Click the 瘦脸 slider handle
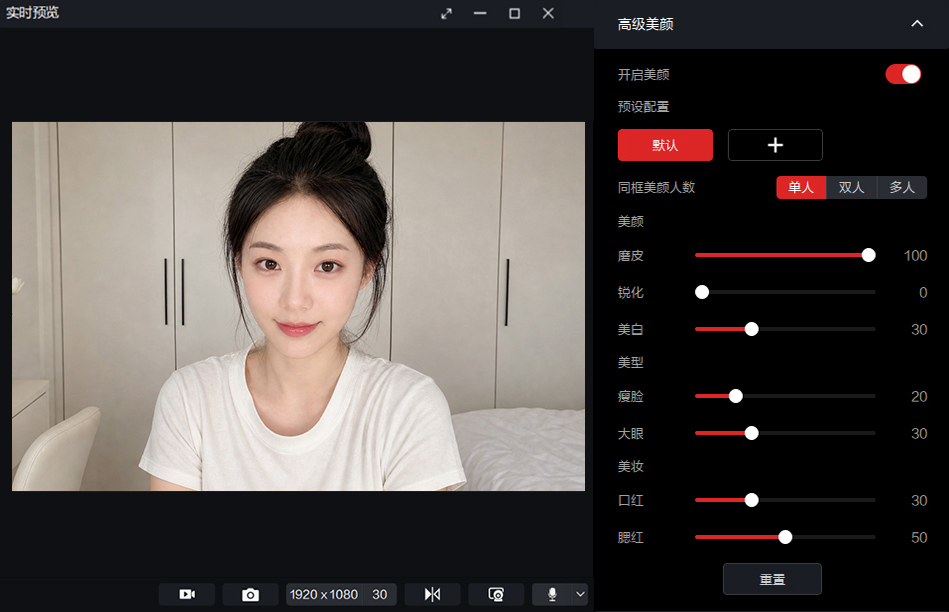This screenshot has width=949, height=612. [735, 396]
